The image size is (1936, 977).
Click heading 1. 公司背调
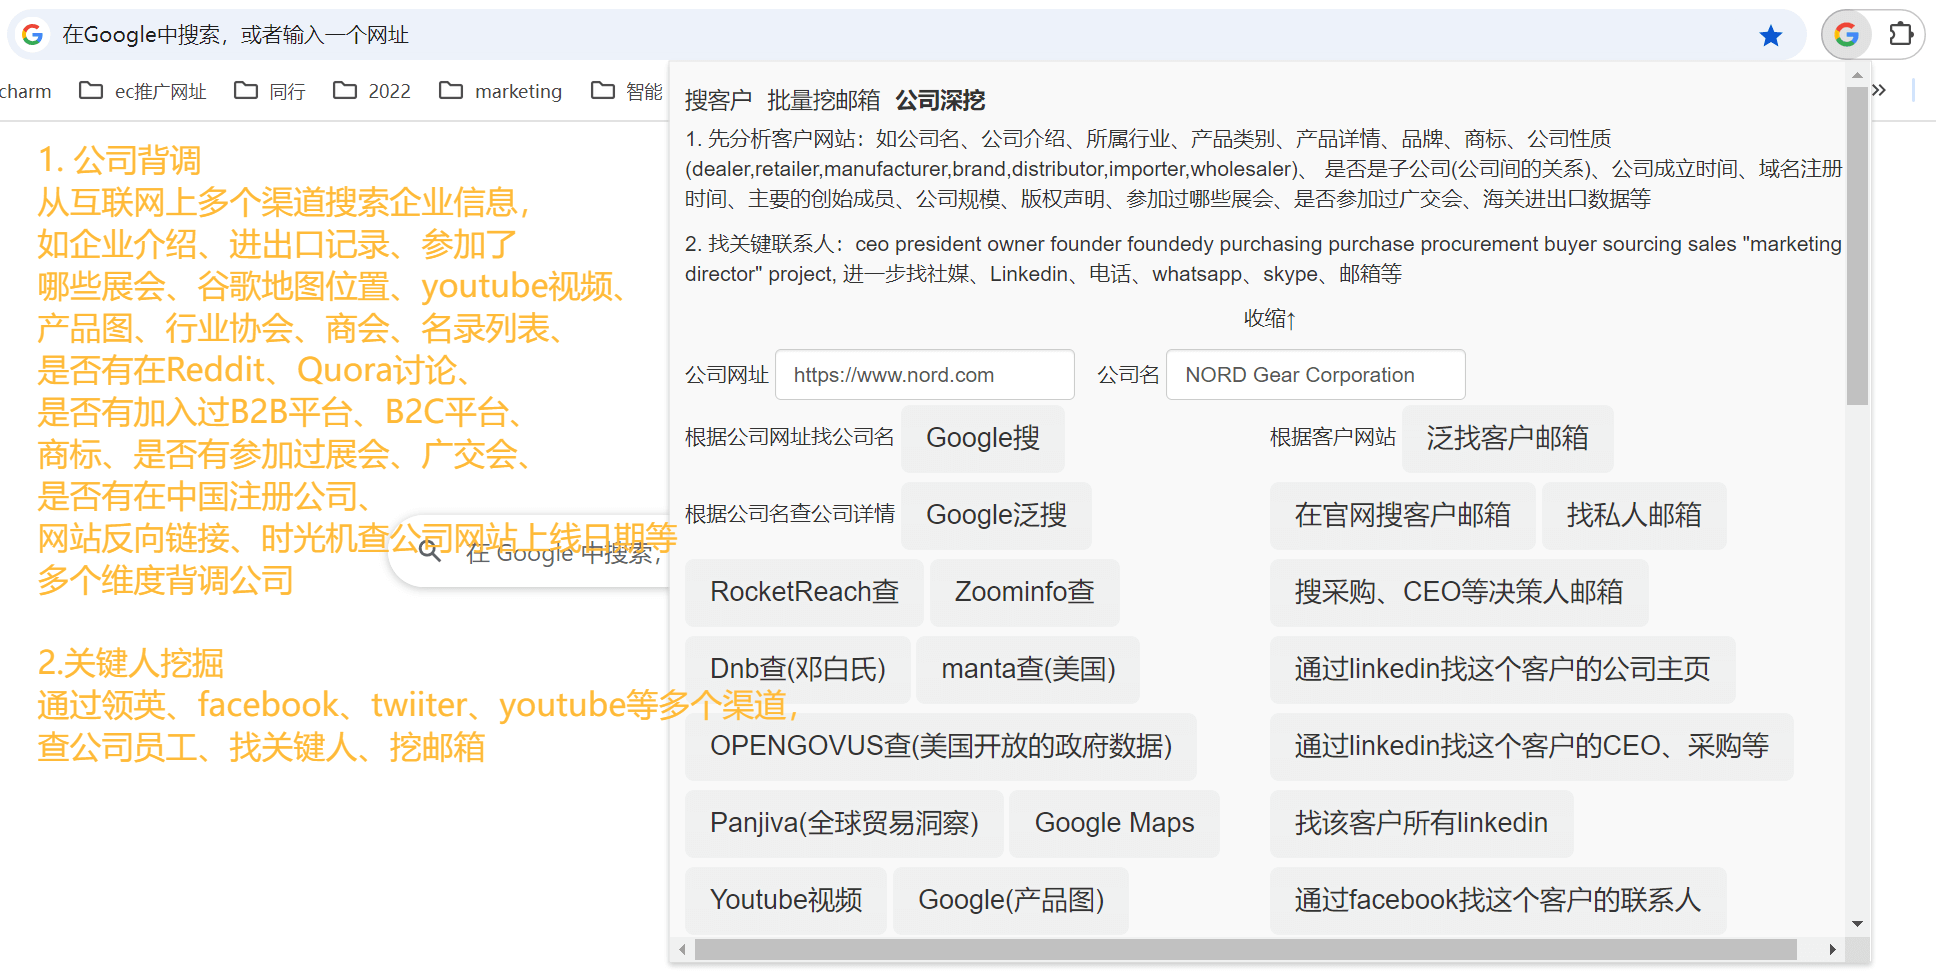click(x=119, y=160)
